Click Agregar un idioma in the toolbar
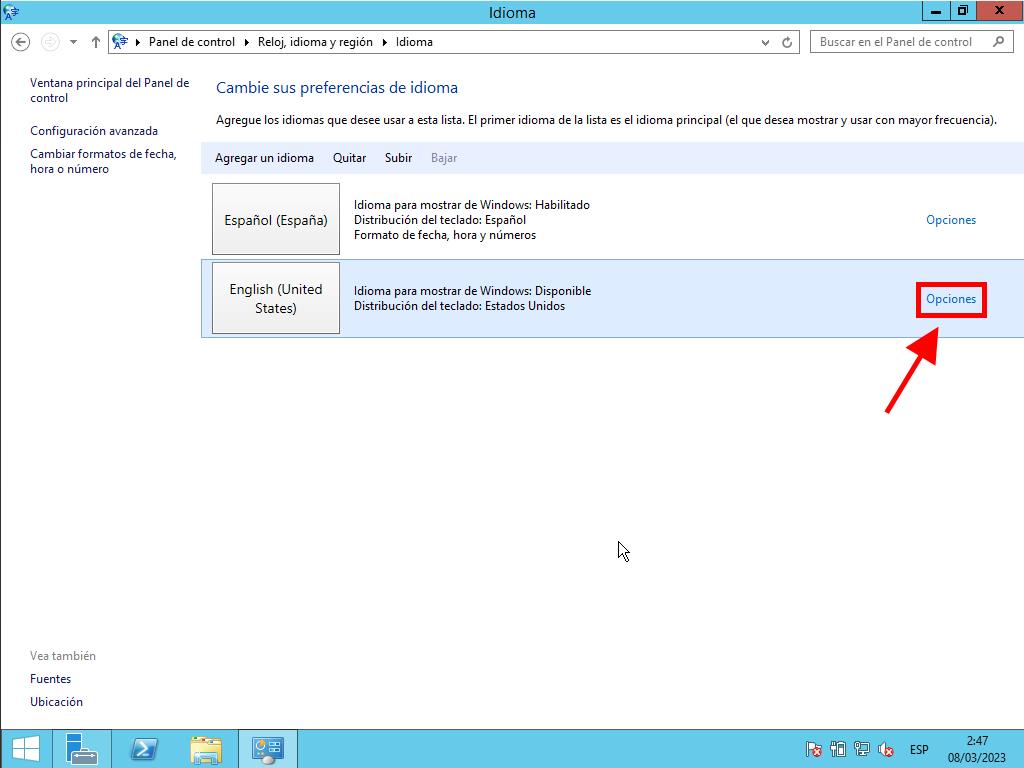This screenshot has width=1024, height=768. tap(264, 158)
